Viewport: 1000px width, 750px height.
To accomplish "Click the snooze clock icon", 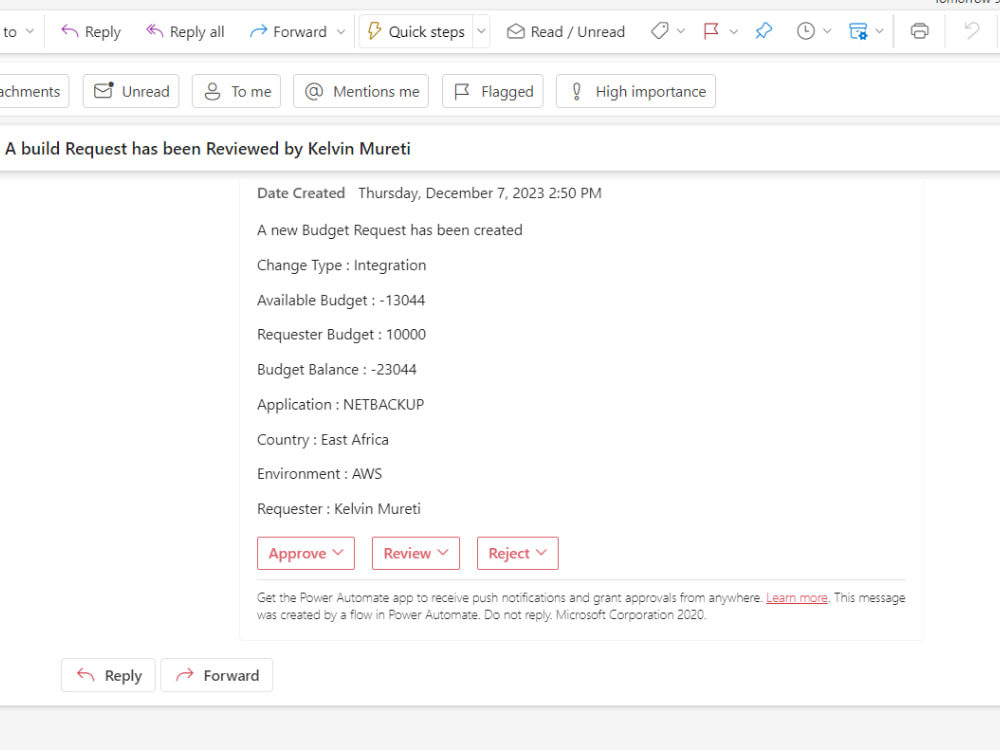I will (805, 31).
